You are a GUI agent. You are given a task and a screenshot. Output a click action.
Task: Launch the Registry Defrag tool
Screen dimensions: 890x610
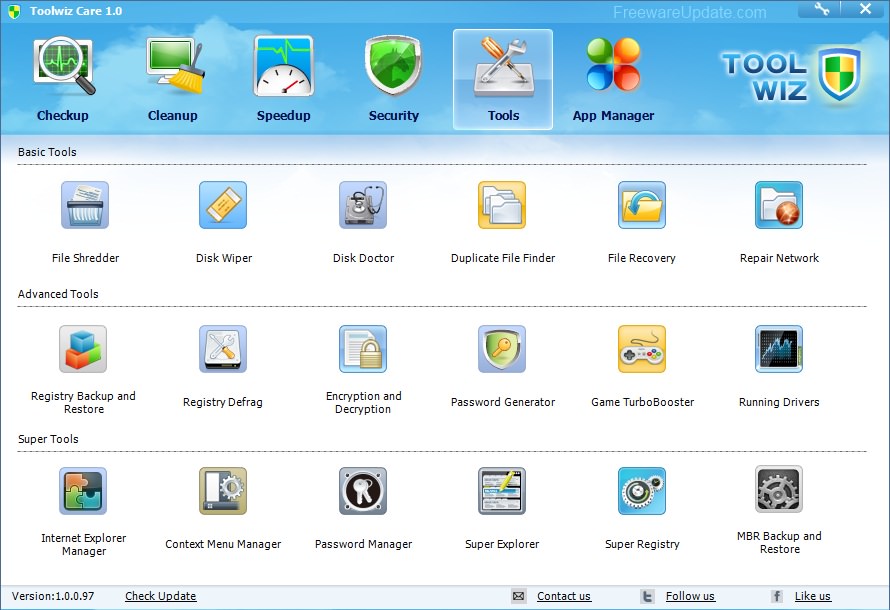coord(223,349)
